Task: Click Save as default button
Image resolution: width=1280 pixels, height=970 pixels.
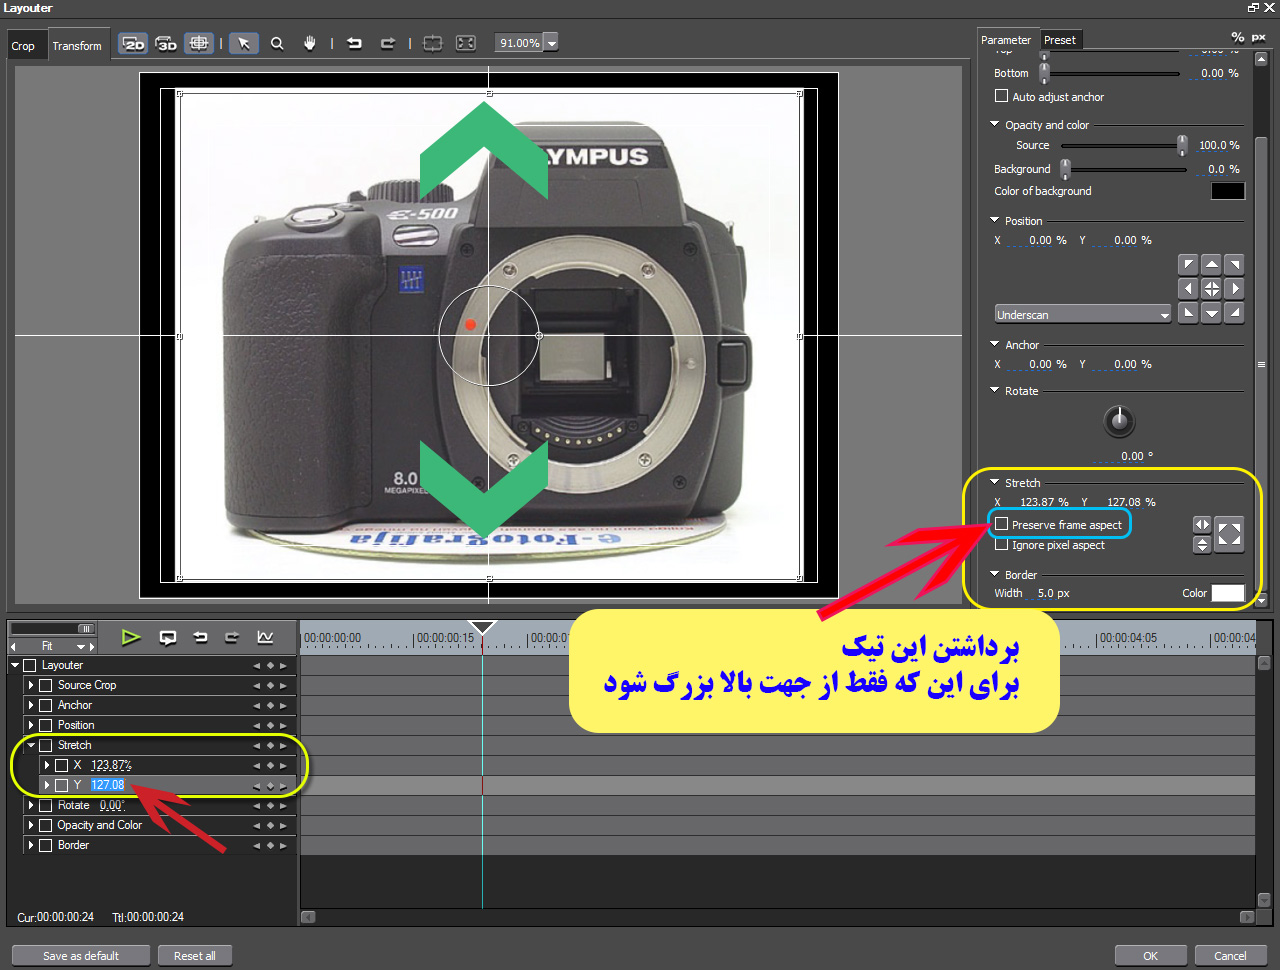Action: coord(81,956)
